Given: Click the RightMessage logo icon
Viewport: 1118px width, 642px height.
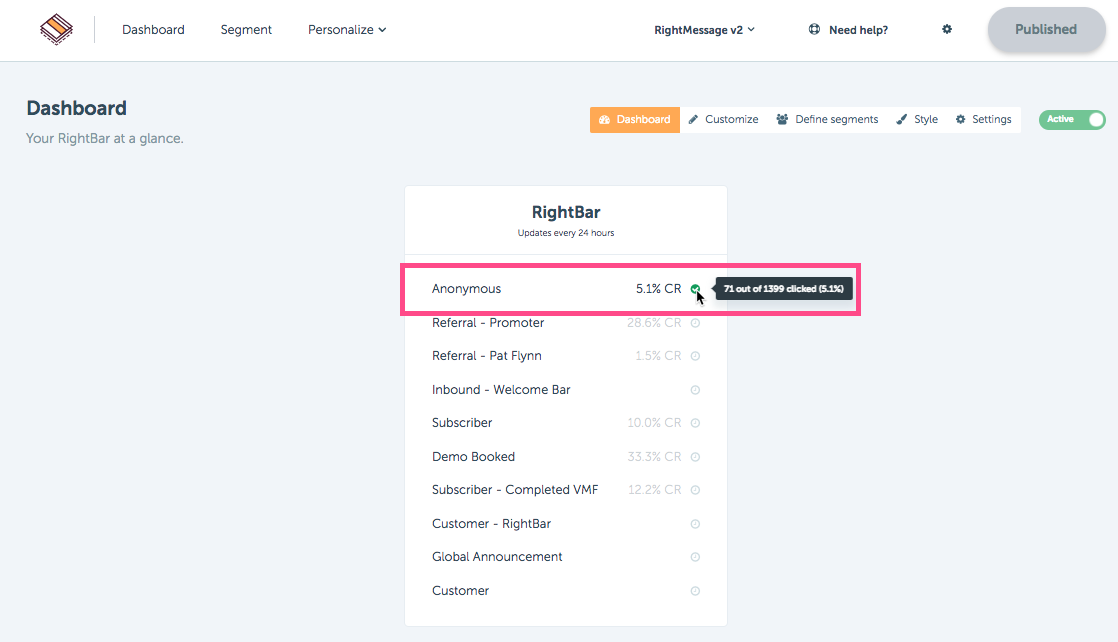Looking at the screenshot, I should (x=56, y=29).
